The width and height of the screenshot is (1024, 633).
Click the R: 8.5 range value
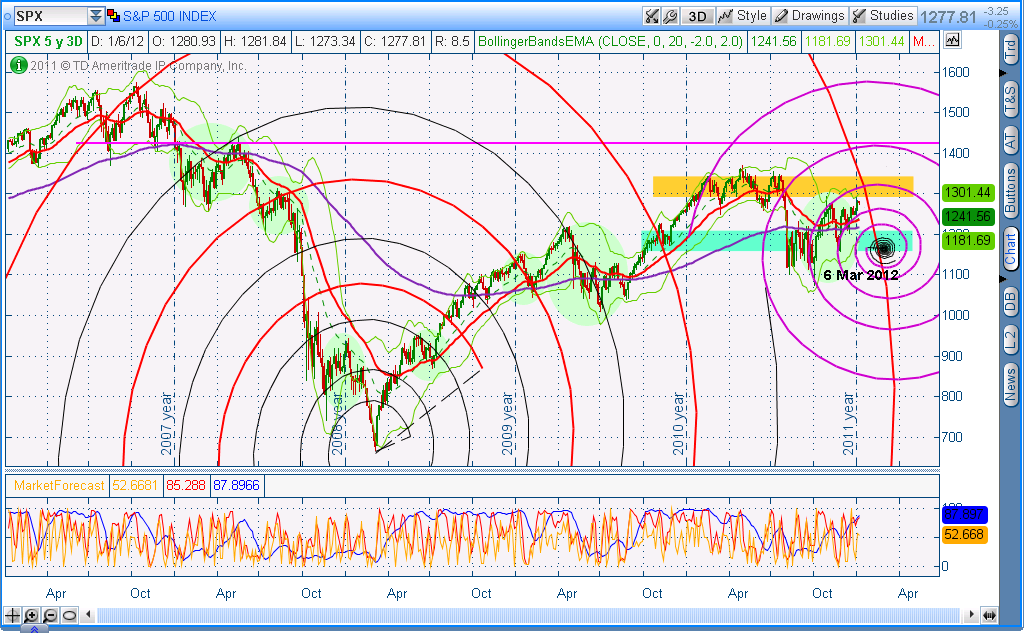452,41
